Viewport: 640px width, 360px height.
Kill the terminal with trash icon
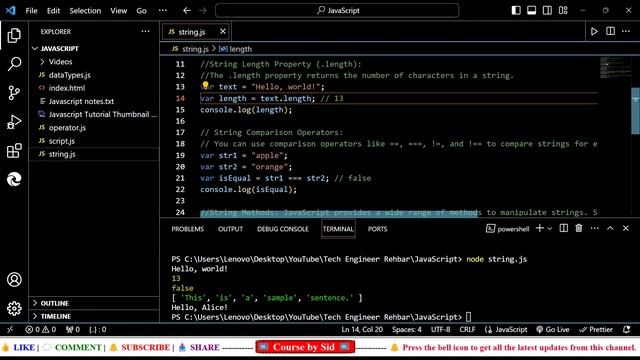coord(579,229)
